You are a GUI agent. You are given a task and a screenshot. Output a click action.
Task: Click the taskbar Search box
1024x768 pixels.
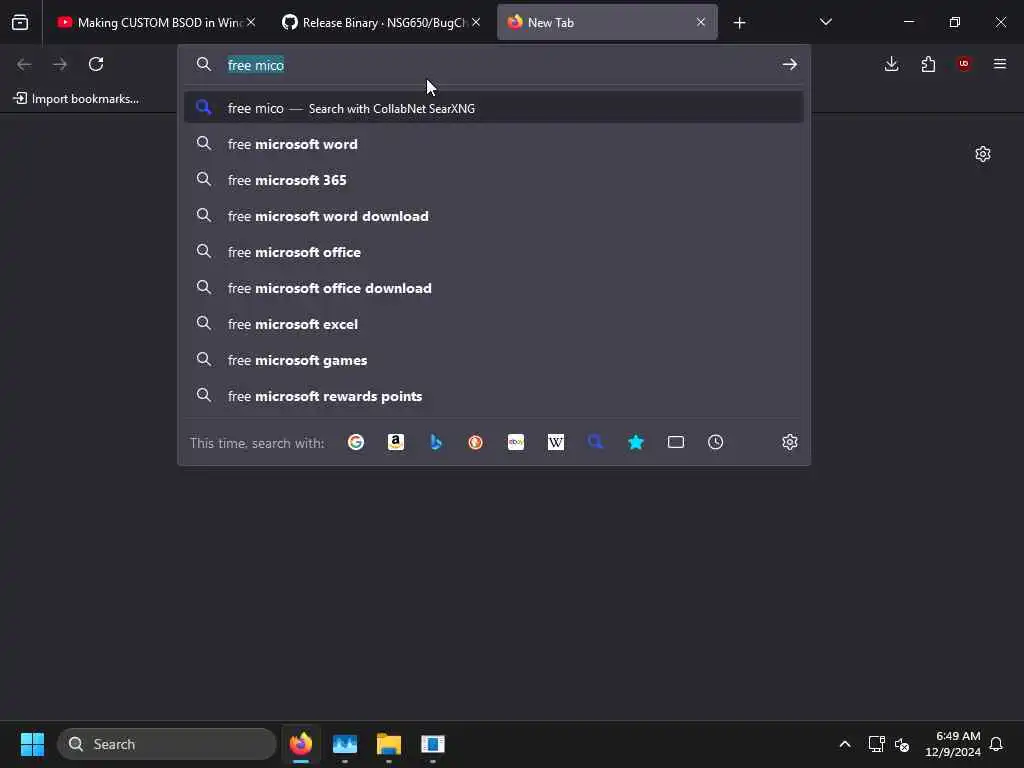click(x=167, y=744)
